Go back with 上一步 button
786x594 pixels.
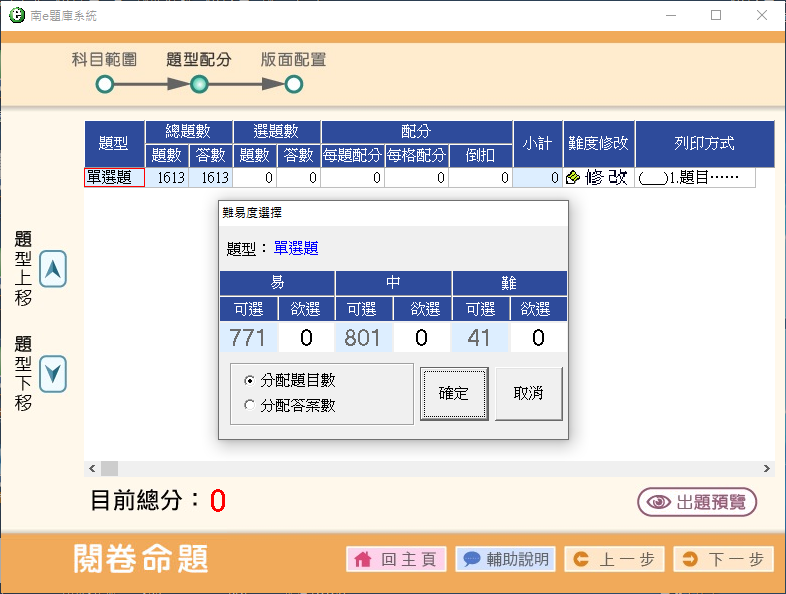click(x=614, y=559)
